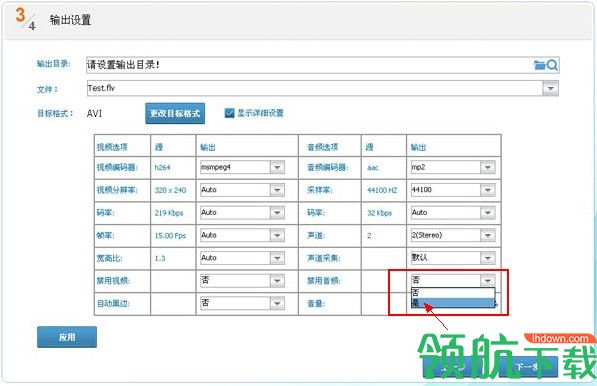Click the 32 Kbps audio source value
The width and height of the screenshot is (597, 386).
(379, 213)
